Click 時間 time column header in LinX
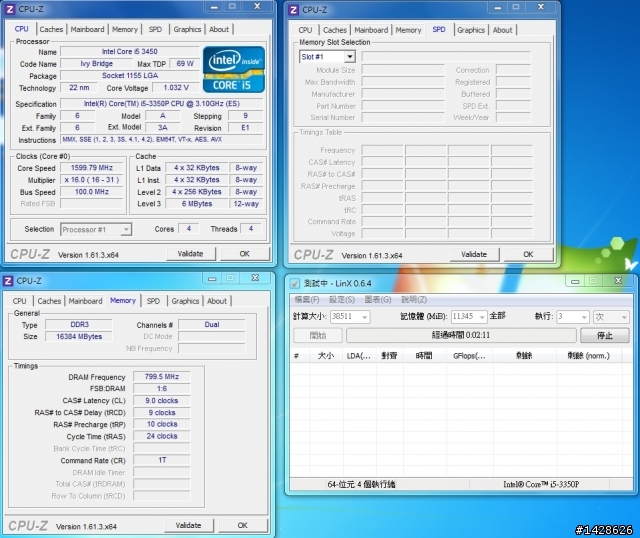The image size is (640, 538). coord(424,356)
